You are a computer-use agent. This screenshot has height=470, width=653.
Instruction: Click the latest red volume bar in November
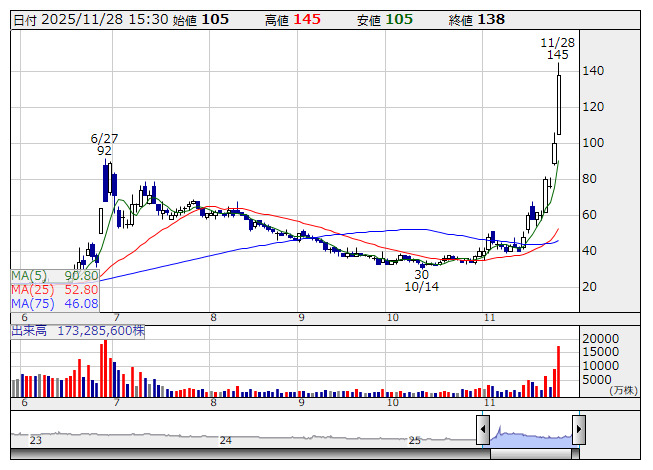click(558, 371)
